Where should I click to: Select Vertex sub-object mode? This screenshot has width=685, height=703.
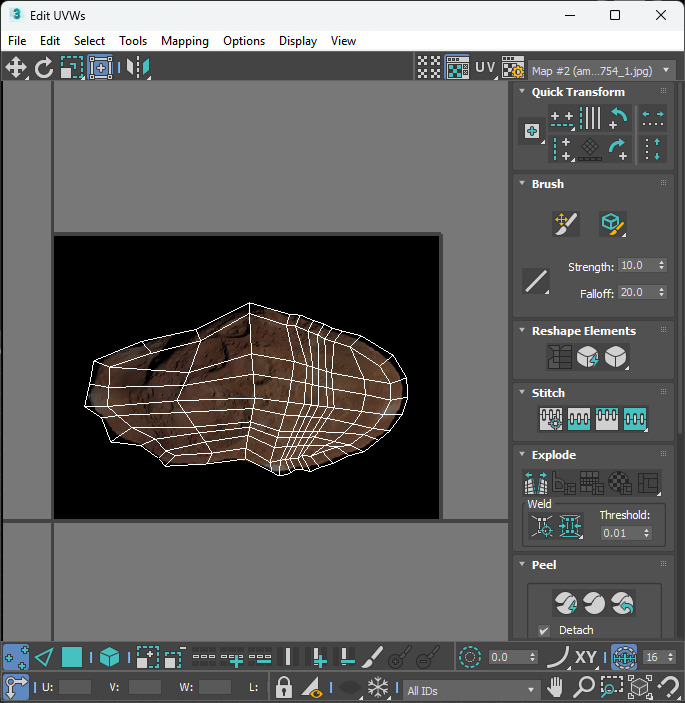coord(16,657)
